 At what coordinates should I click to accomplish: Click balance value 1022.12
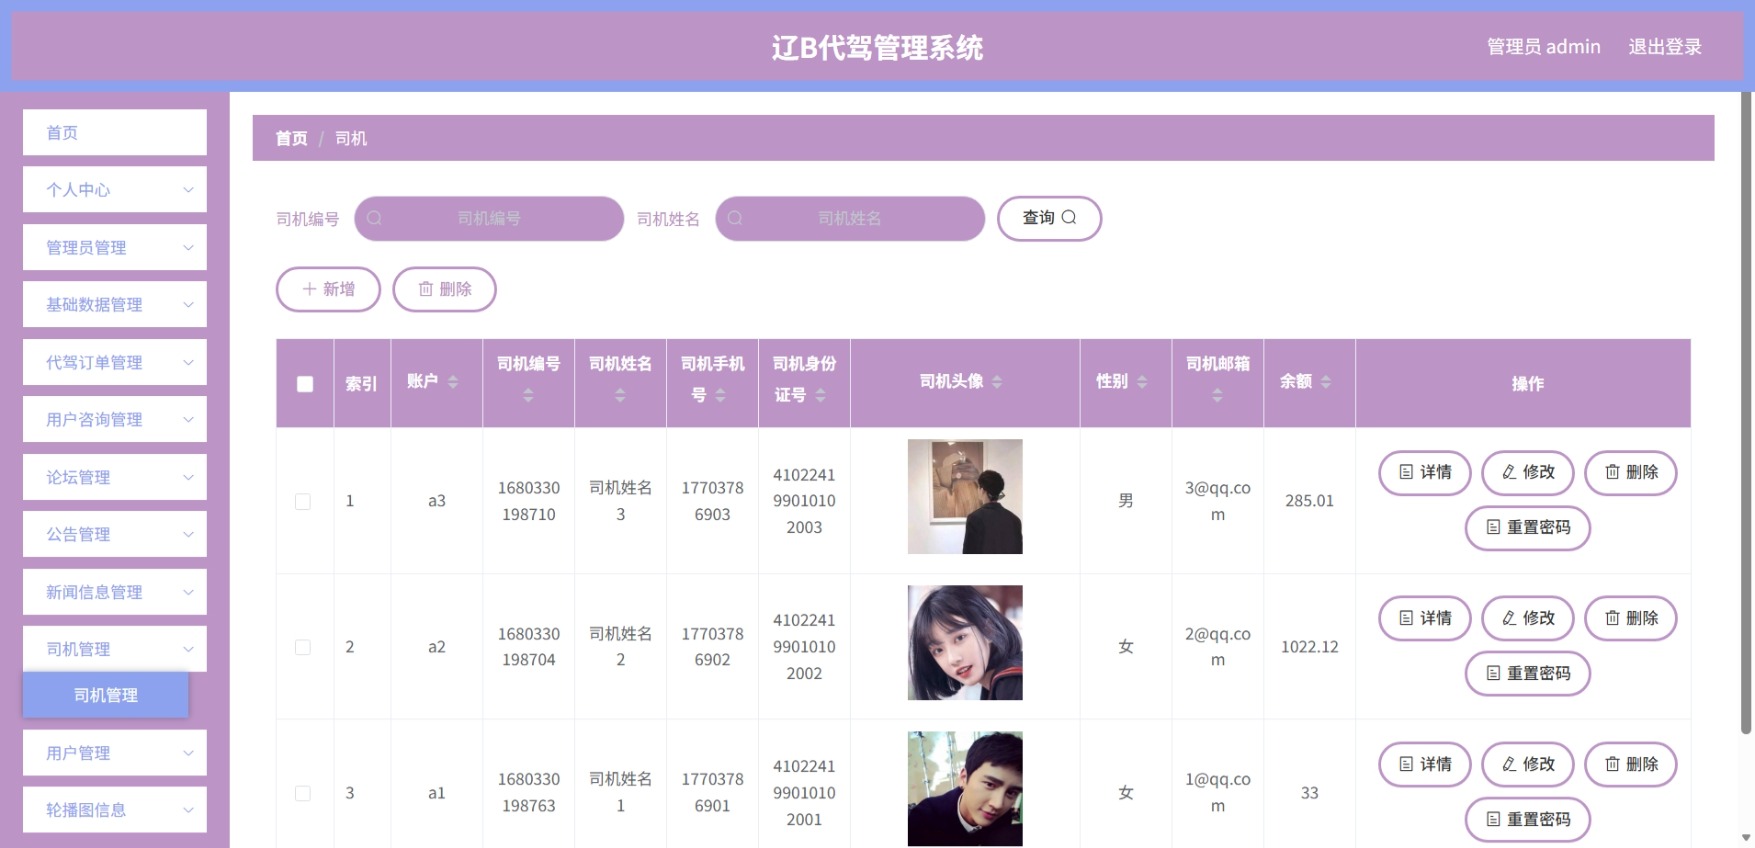coord(1309,647)
